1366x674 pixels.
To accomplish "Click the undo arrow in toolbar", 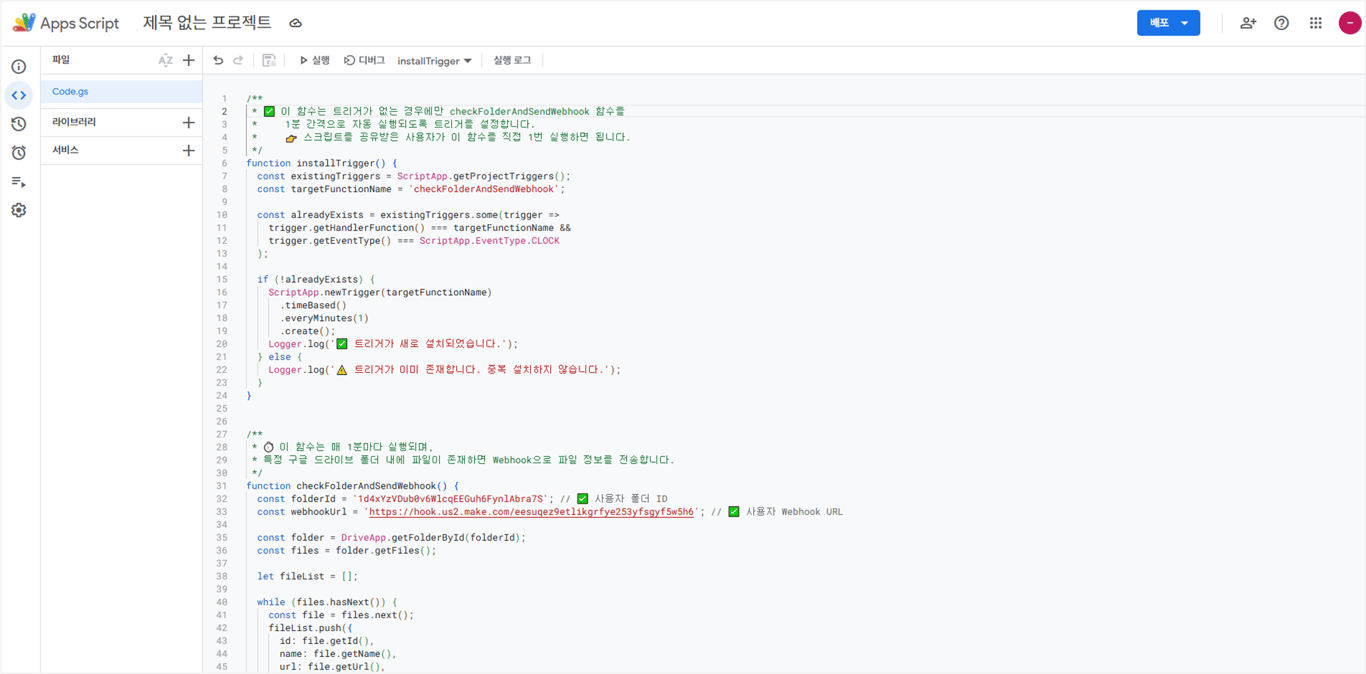I will click(218, 61).
